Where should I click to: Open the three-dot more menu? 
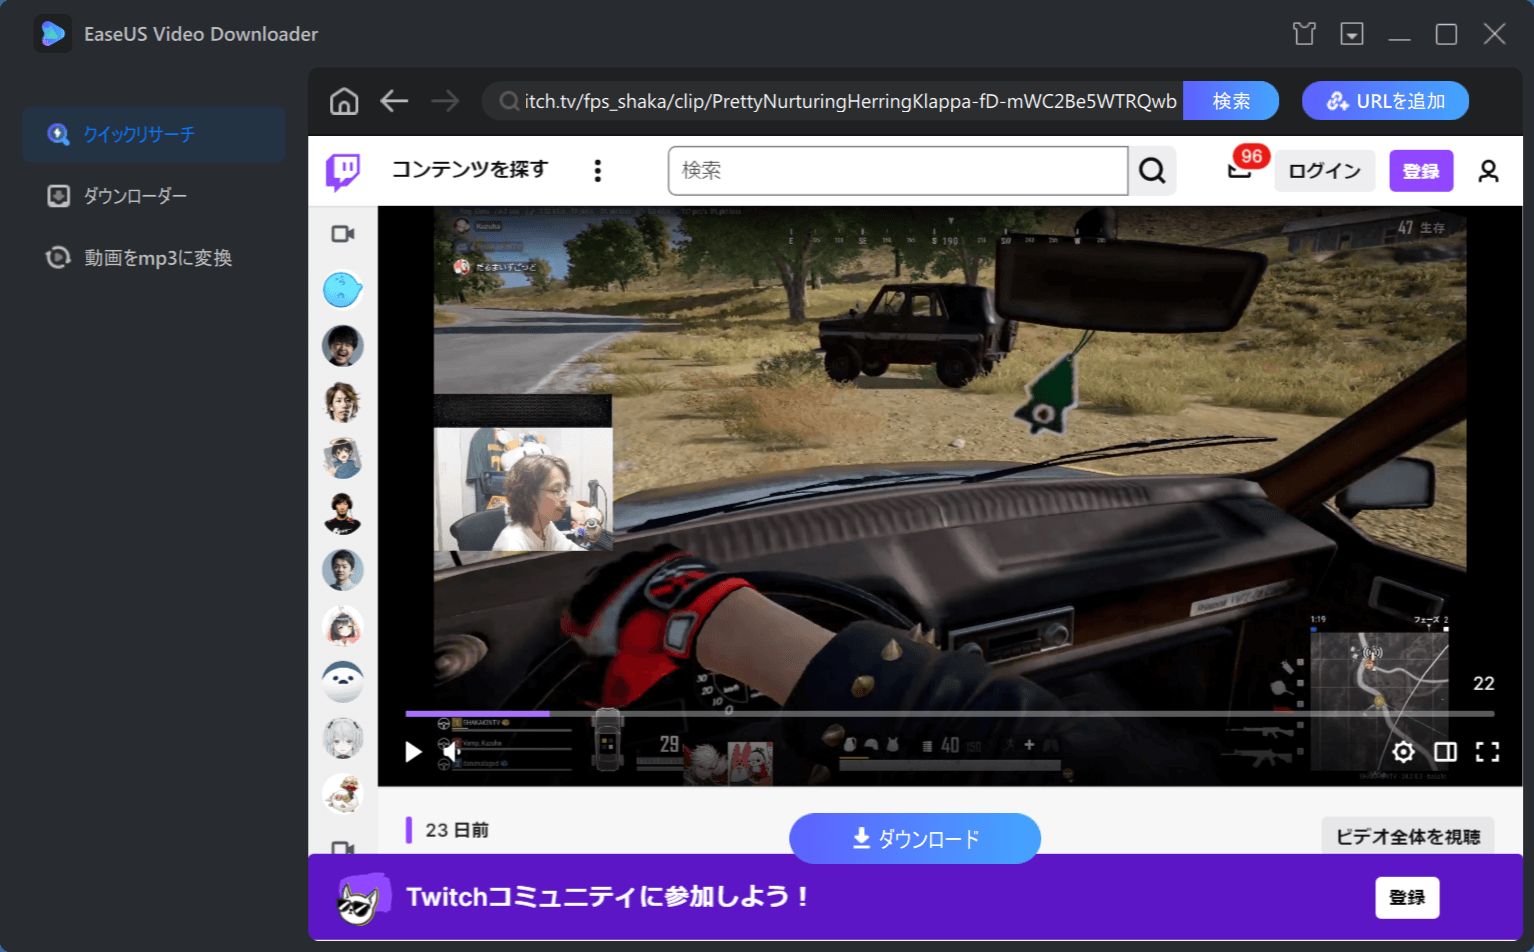598,171
